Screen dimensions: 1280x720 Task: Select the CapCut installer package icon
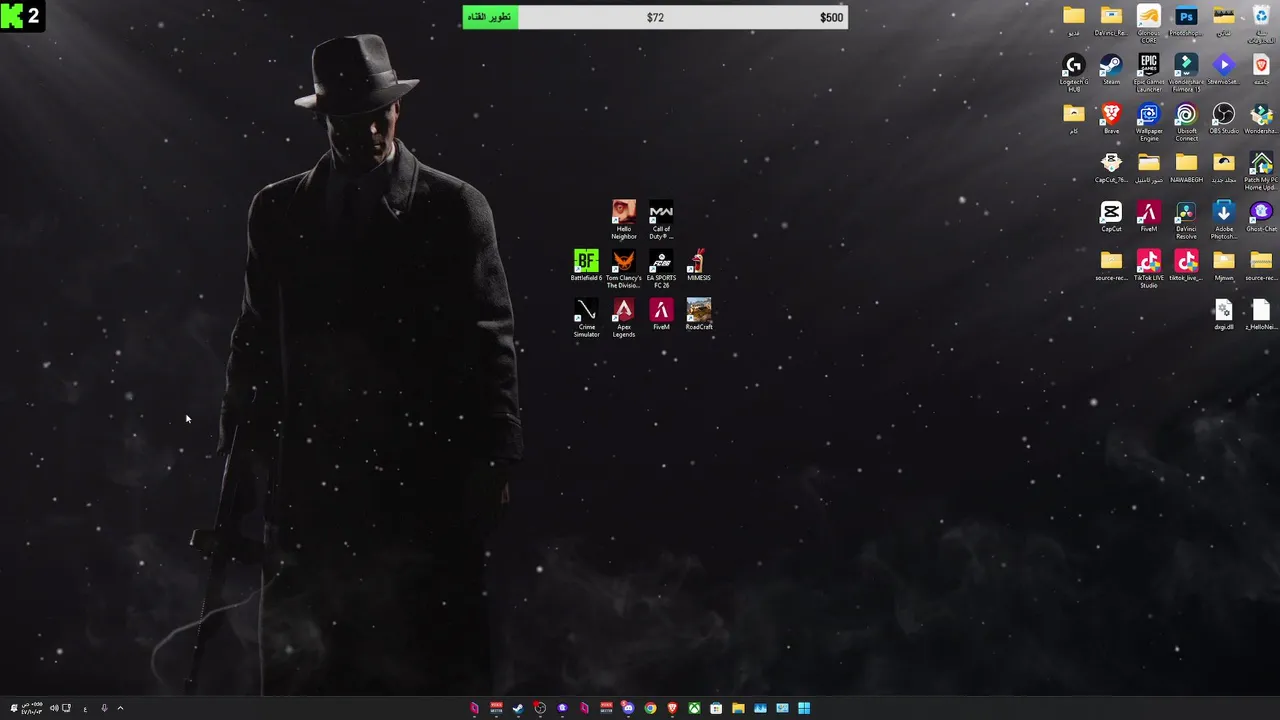click(1111, 168)
